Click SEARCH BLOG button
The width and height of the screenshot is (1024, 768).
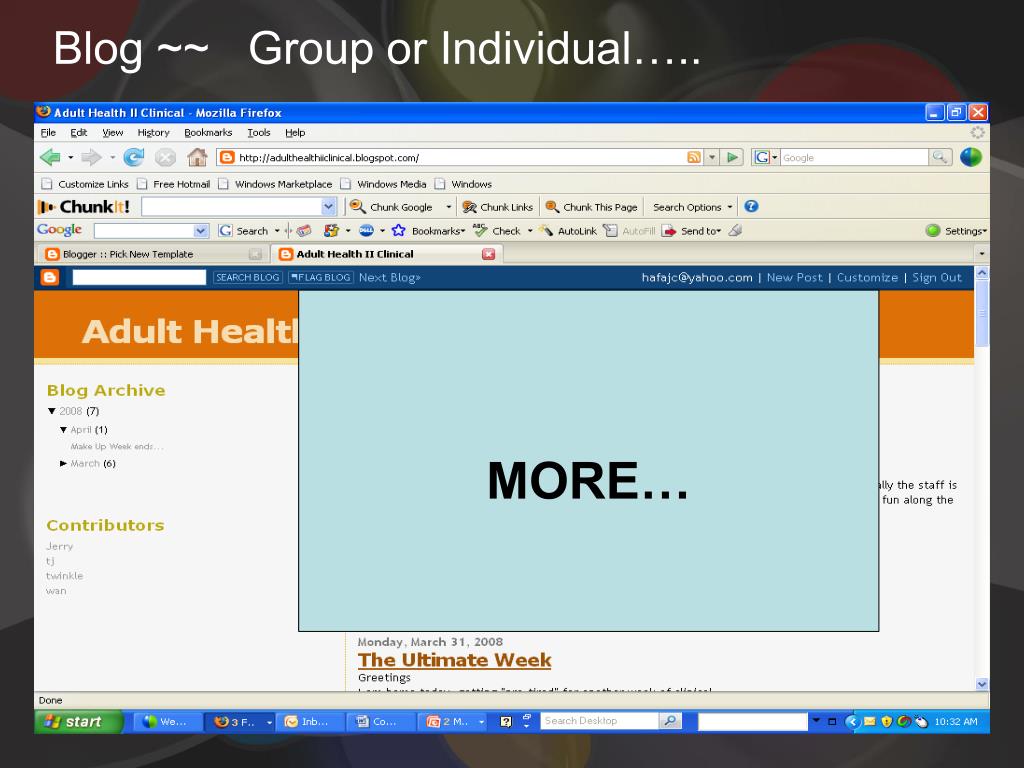point(248,278)
